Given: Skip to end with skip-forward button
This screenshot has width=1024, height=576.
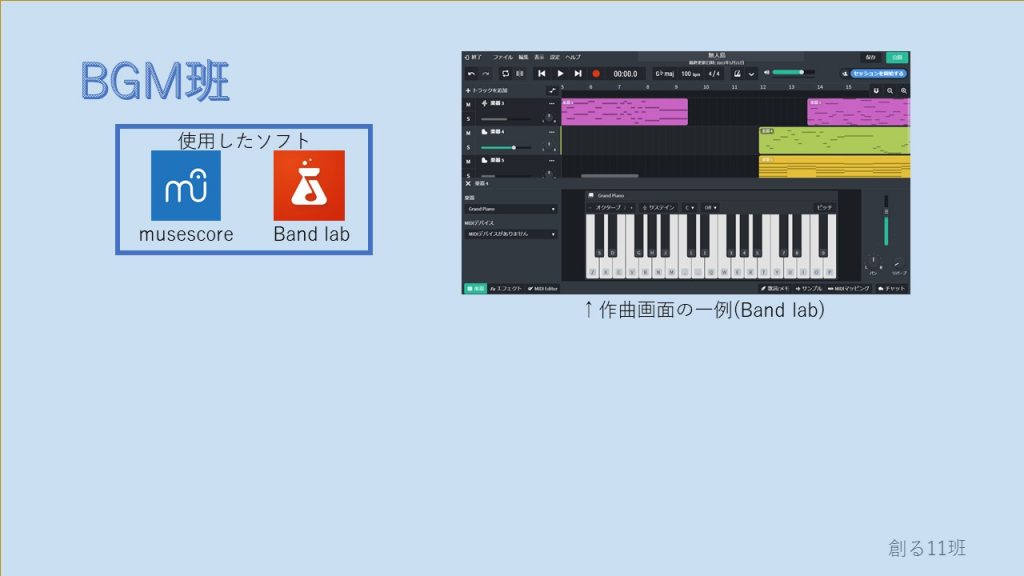Looking at the screenshot, I should point(578,74).
